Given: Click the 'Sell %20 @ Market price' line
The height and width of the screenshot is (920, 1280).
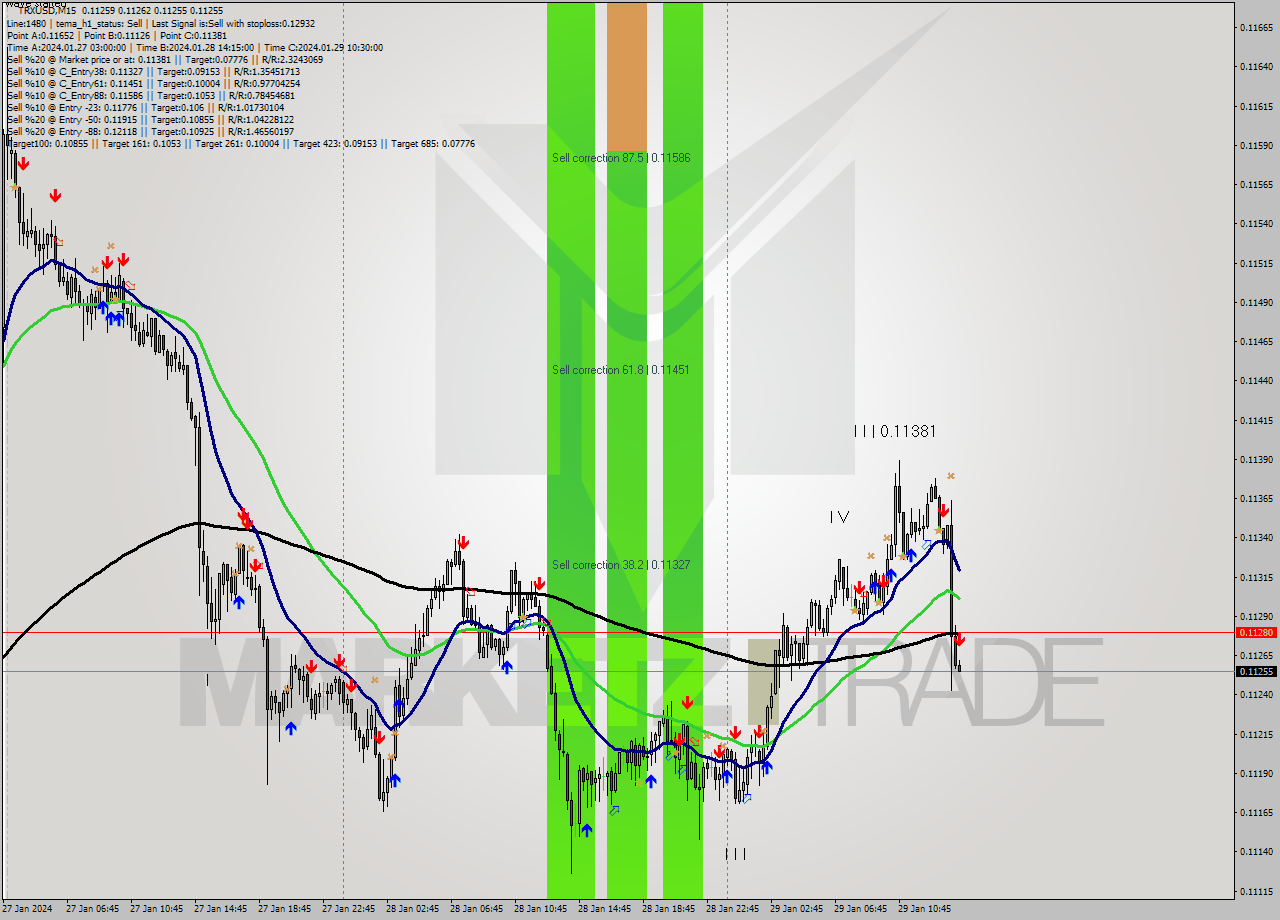Looking at the screenshot, I should (x=164, y=59).
